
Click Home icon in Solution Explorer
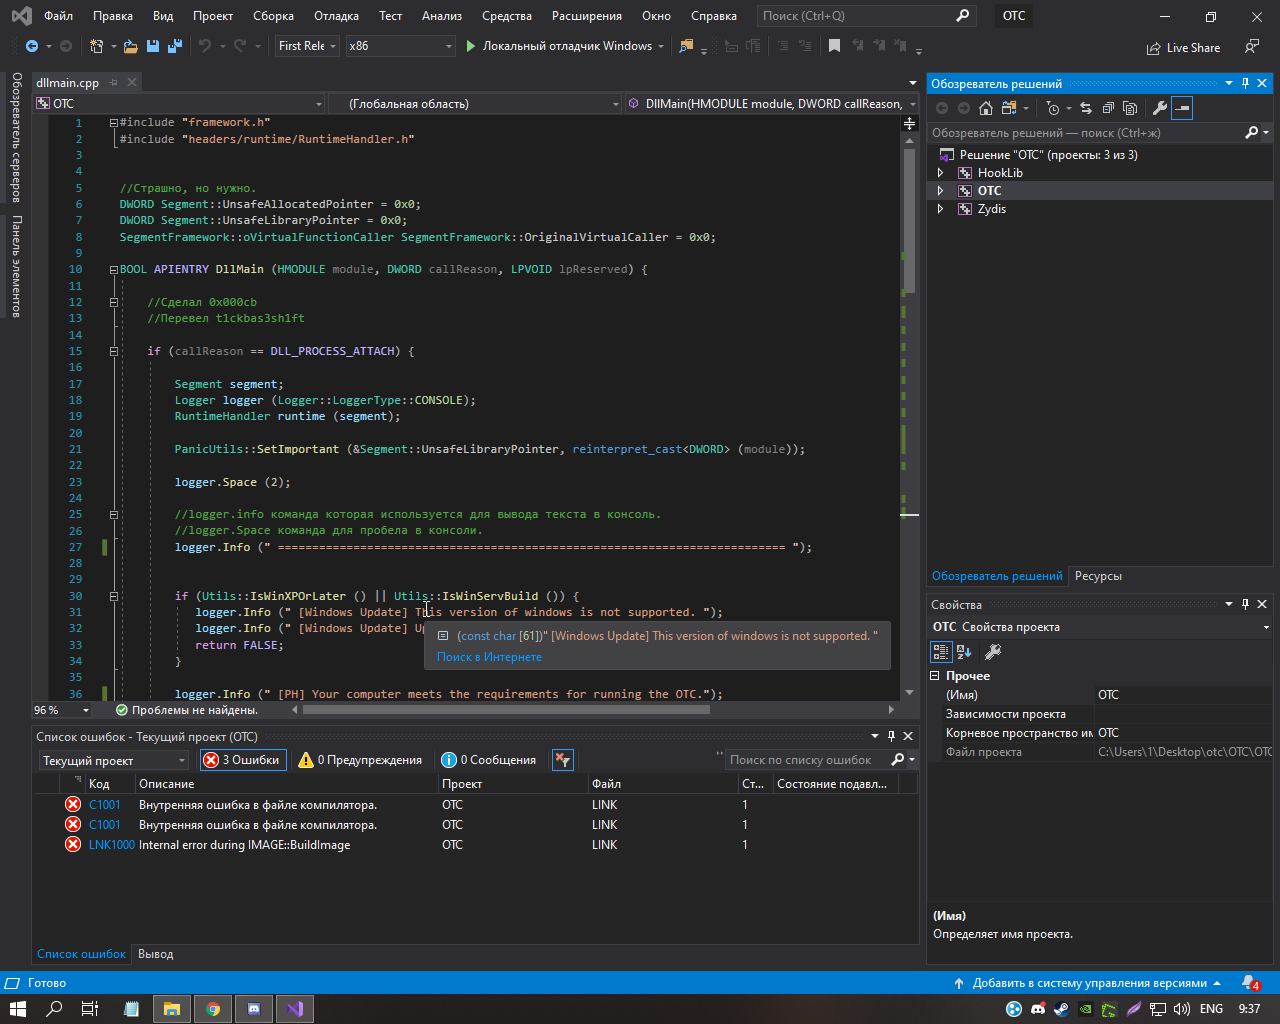point(986,108)
